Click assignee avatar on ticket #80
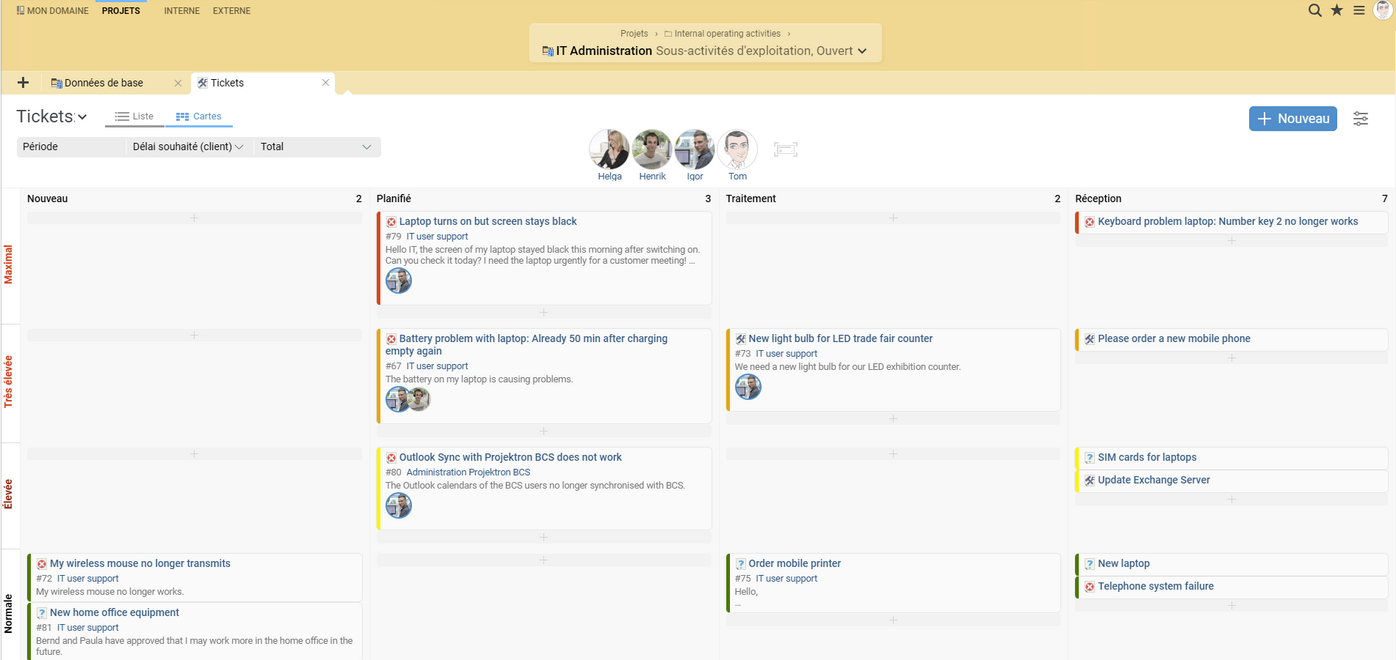This screenshot has width=1396, height=660. (x=399, y=505)
